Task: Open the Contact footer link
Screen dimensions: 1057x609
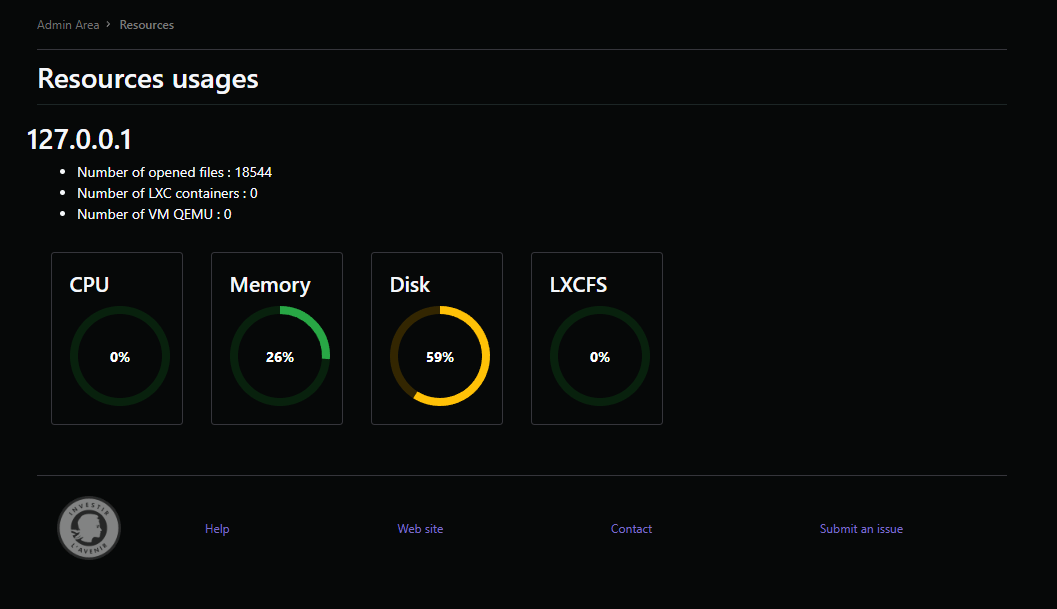Action: click(x=631, y=529)
